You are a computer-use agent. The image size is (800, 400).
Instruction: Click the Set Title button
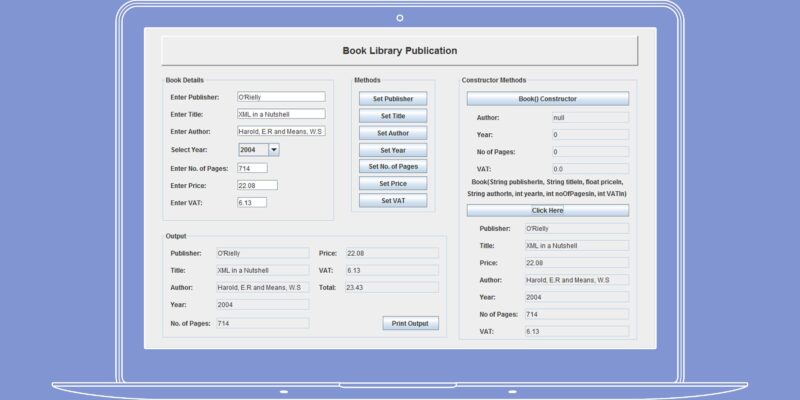(393, 116)
